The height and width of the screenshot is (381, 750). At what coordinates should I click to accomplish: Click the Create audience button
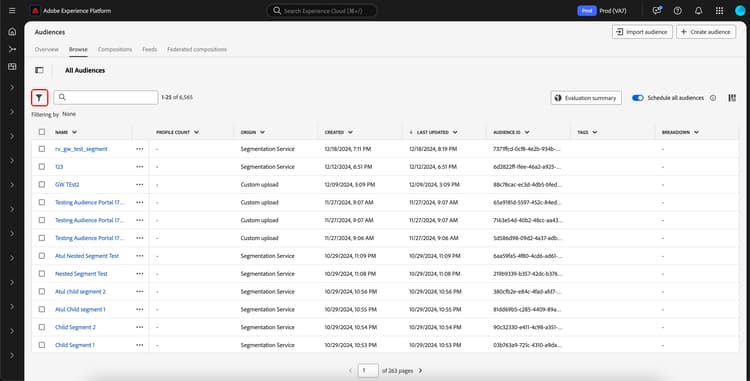[706, 32]
